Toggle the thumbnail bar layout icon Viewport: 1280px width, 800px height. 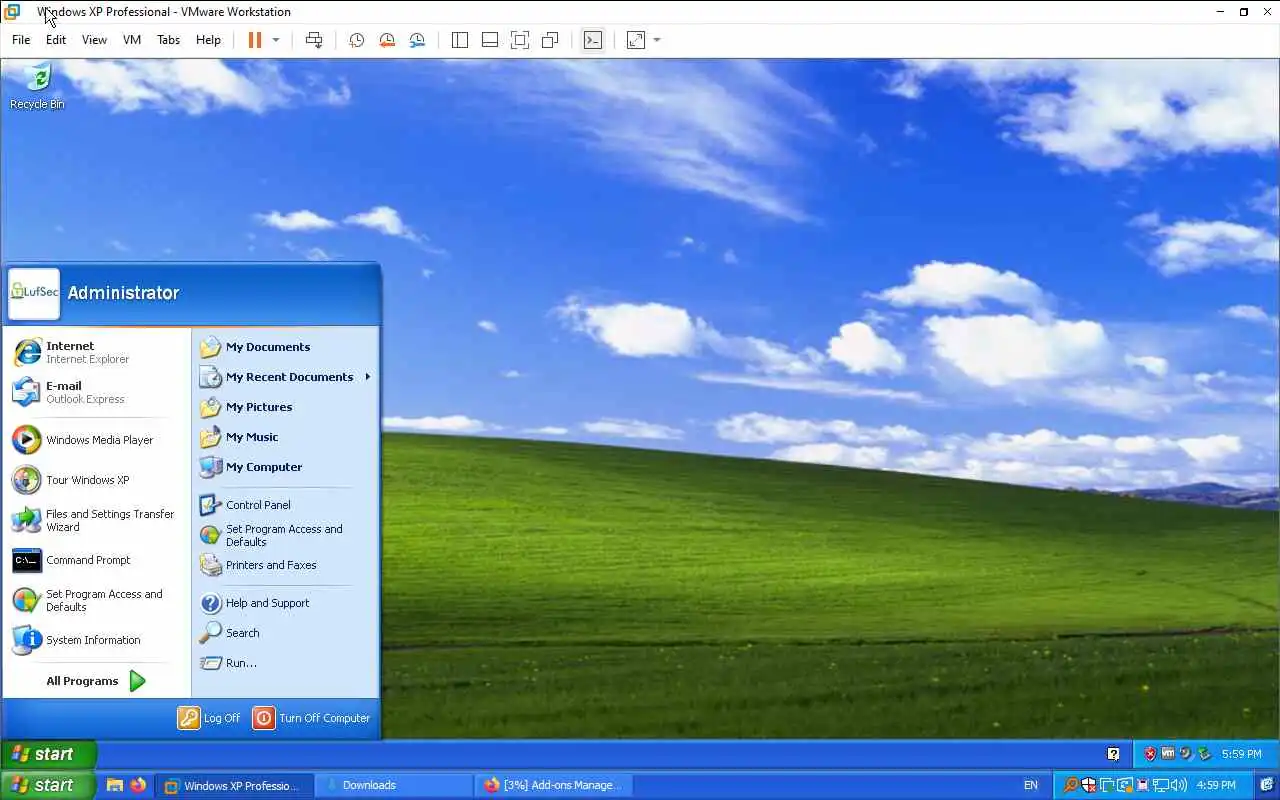point(490,40)
